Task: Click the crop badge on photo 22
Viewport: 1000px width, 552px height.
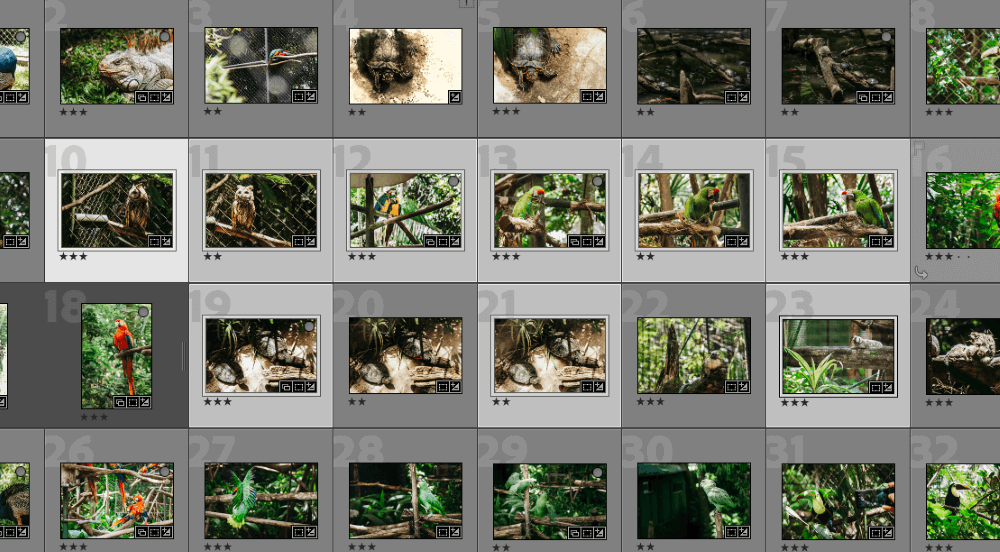Action: pos(731,387)
